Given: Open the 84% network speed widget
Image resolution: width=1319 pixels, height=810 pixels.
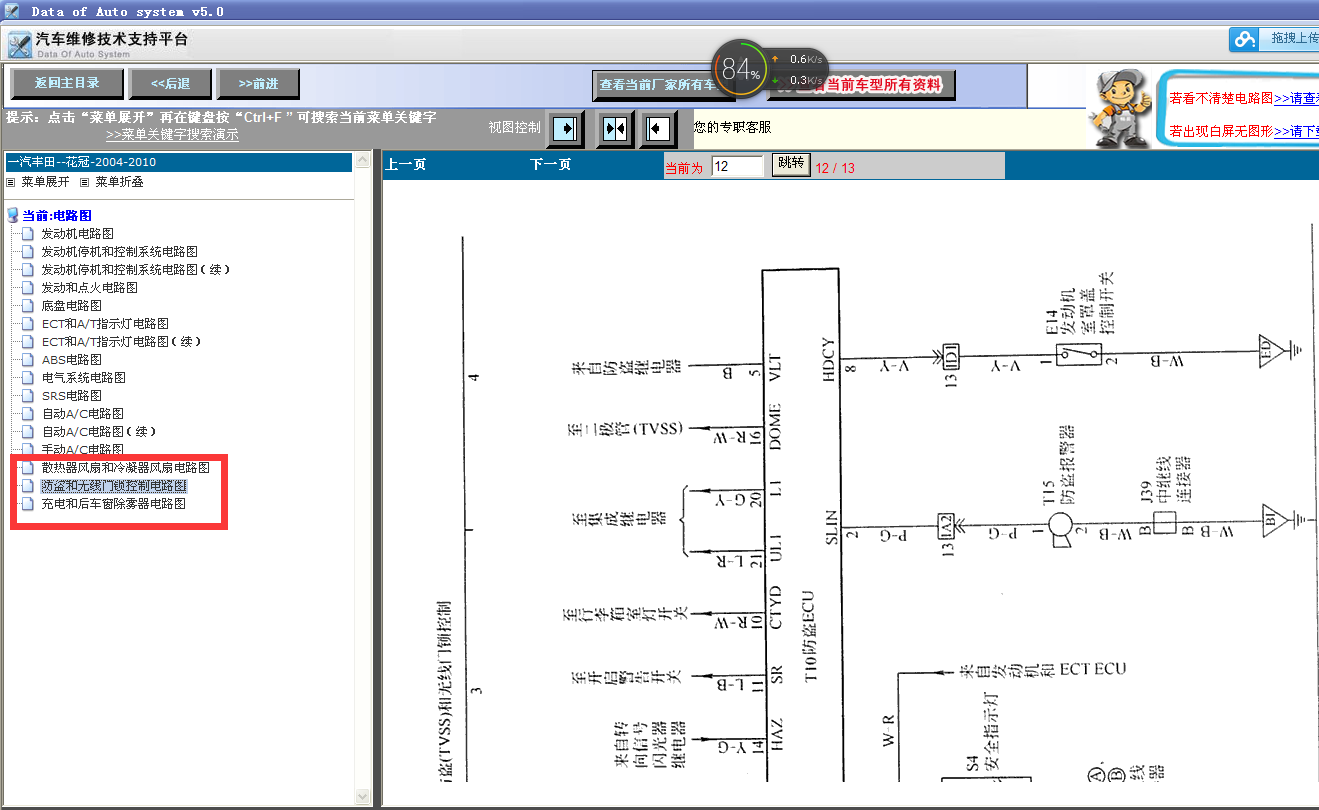Looking at the screenshot, I should pyautogui.click(x=741, y=70).
